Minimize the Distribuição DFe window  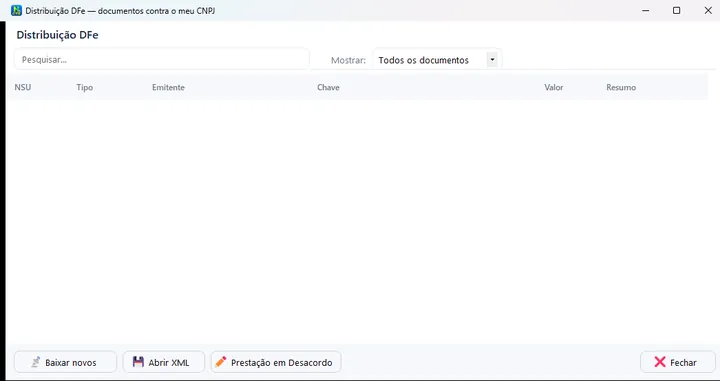click(646, 10)
